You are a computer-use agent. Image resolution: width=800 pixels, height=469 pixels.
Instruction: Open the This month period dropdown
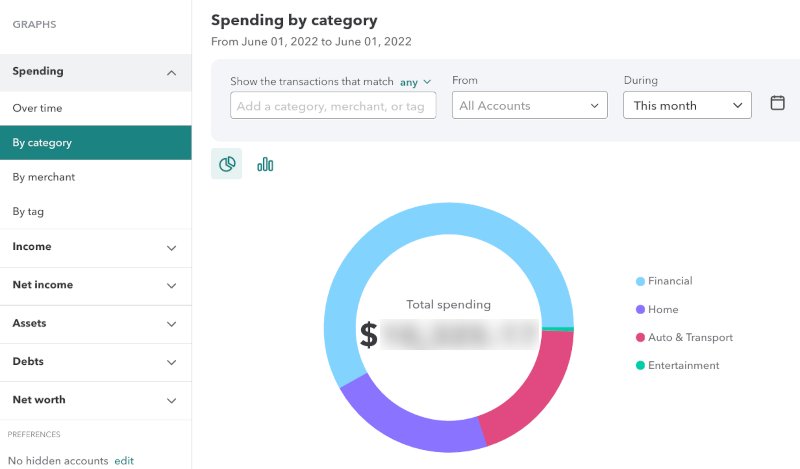point(687,105)
